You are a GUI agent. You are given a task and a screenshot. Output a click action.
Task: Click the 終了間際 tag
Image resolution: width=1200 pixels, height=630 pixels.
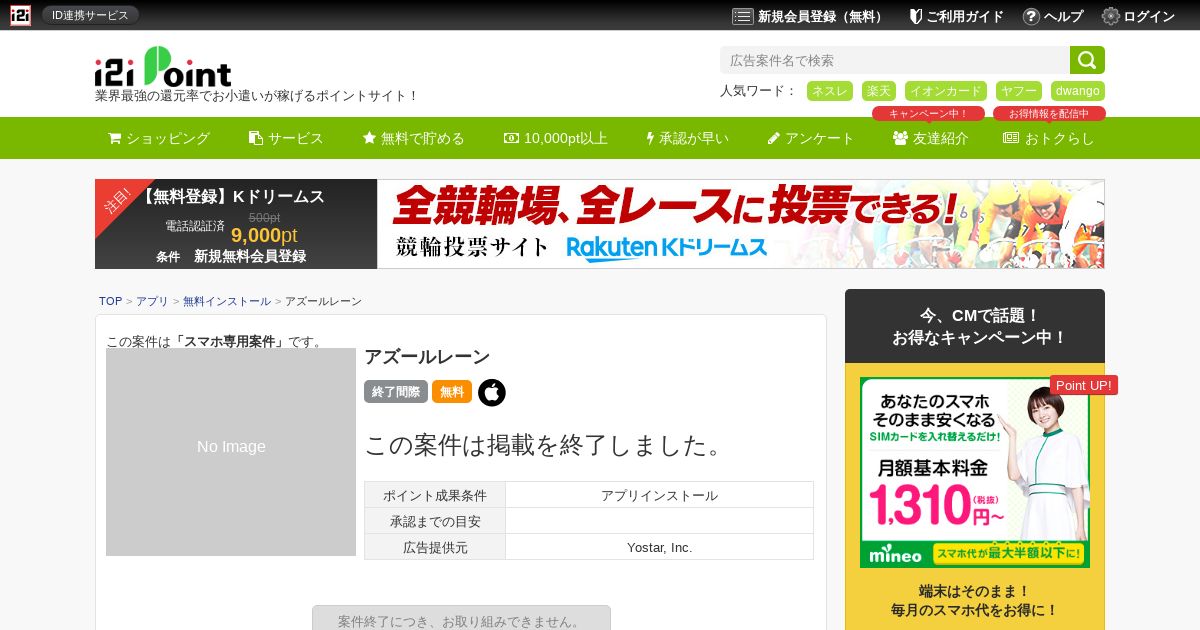396,392
